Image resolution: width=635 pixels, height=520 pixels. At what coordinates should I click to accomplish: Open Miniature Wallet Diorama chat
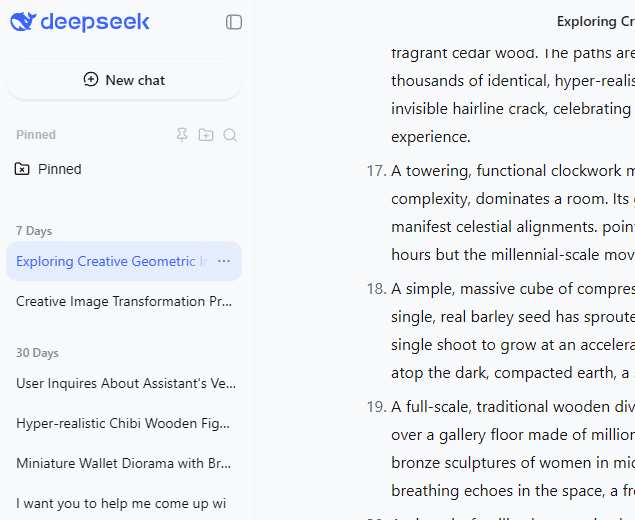124,463
